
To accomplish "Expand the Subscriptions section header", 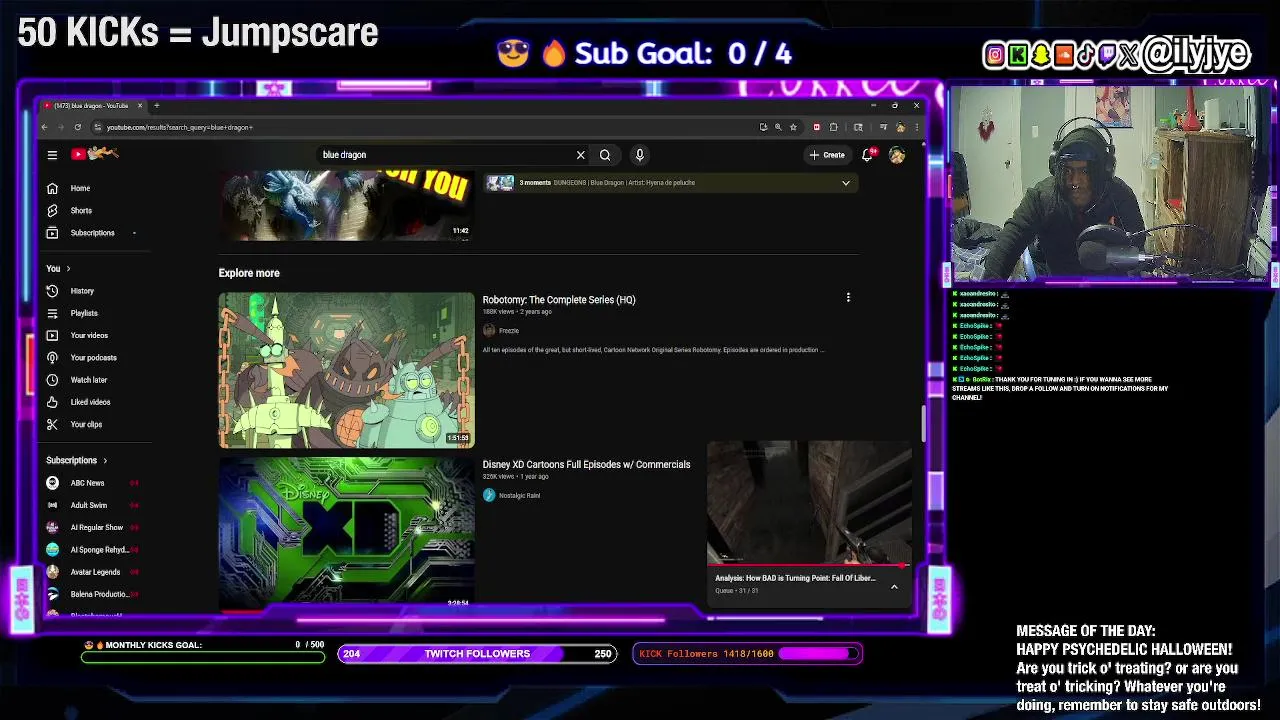I will (77, 460).
